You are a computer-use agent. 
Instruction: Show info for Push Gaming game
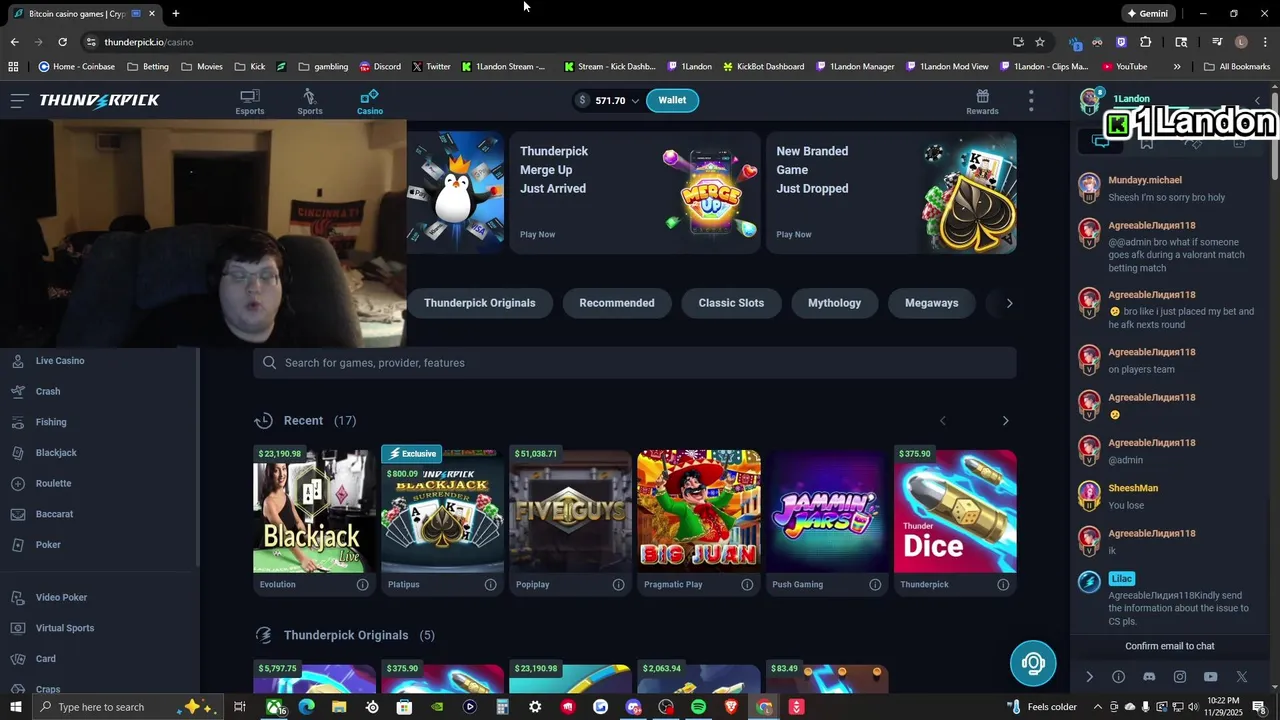875,585
